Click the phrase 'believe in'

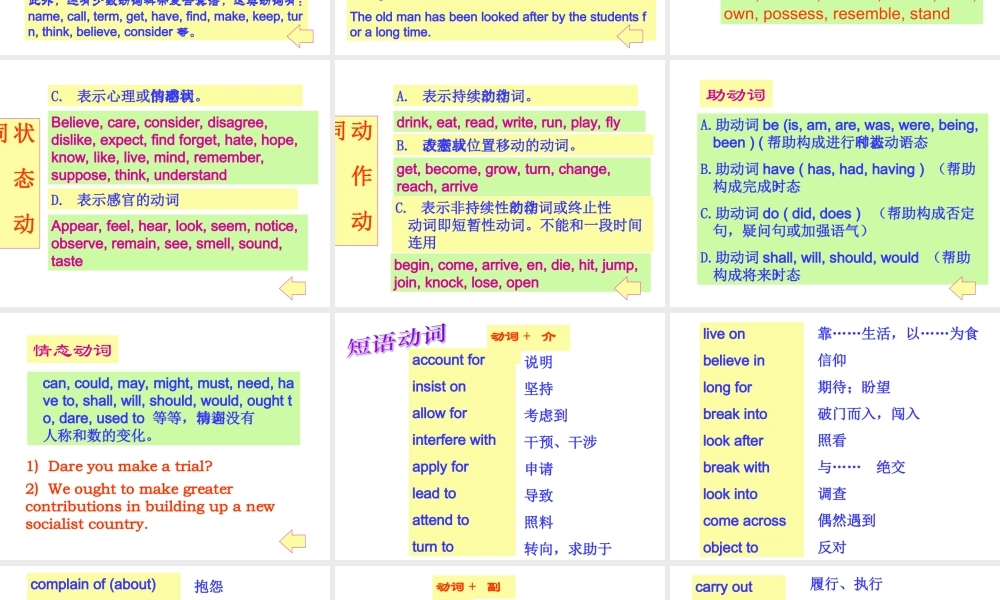click(733, 361)
